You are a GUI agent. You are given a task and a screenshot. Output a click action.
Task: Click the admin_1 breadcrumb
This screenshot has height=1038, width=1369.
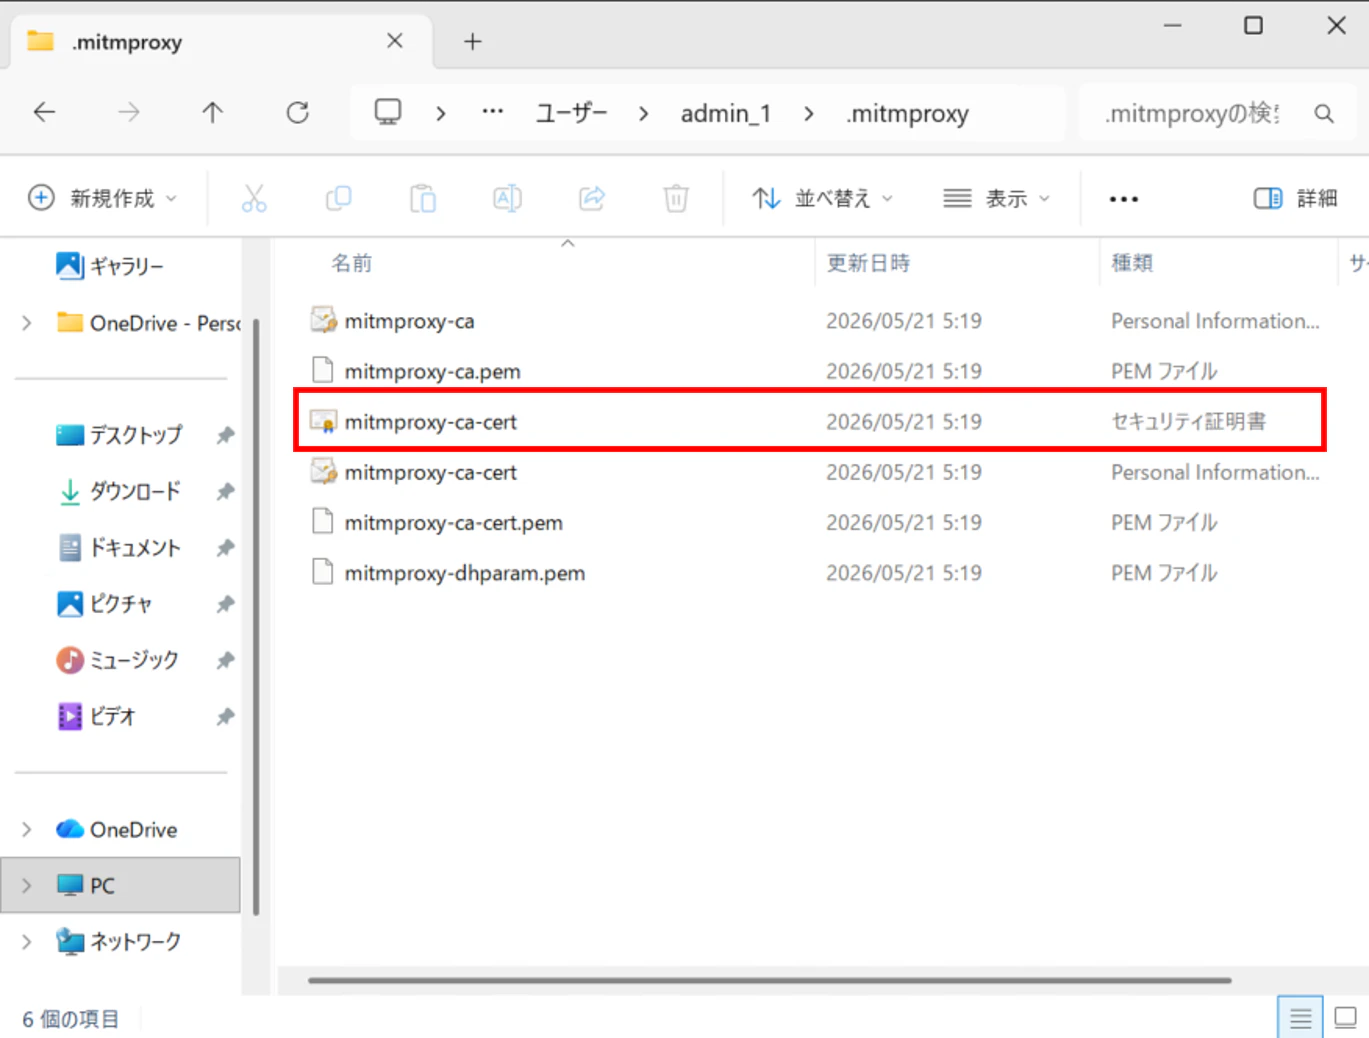pos(726,113)
